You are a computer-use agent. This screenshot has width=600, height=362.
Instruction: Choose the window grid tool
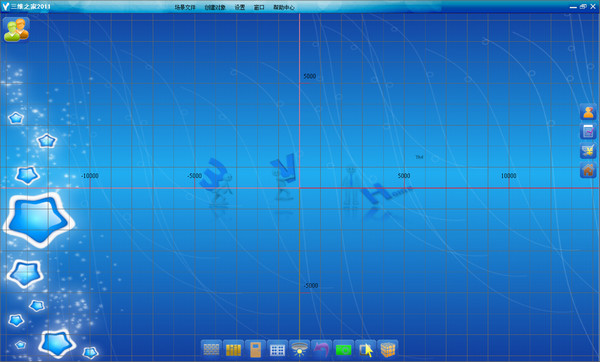coord(277,349)
